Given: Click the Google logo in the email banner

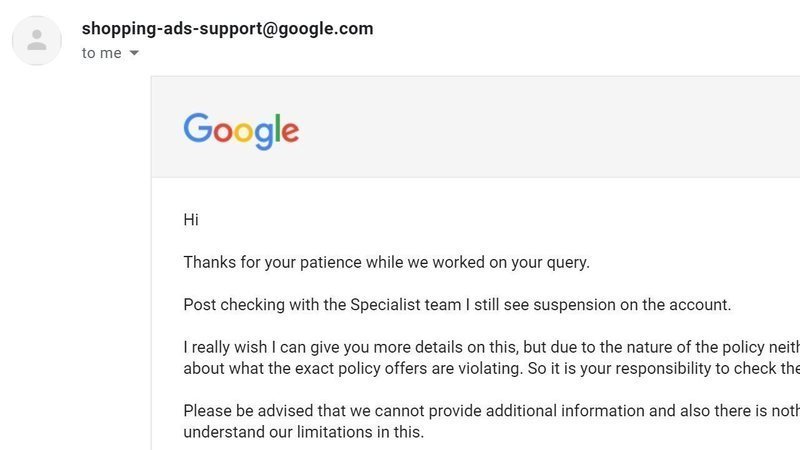Looking at the screenshot, I should (x=241, y=130).
